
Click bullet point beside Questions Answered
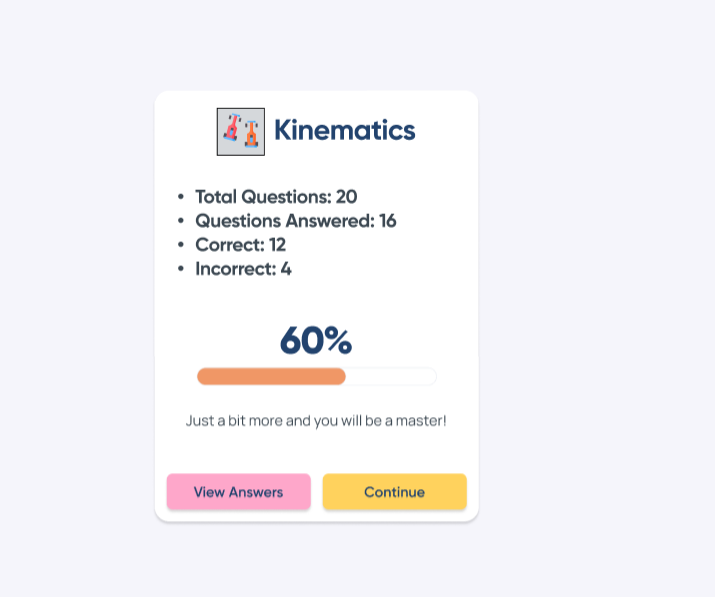tap(181, 221)
